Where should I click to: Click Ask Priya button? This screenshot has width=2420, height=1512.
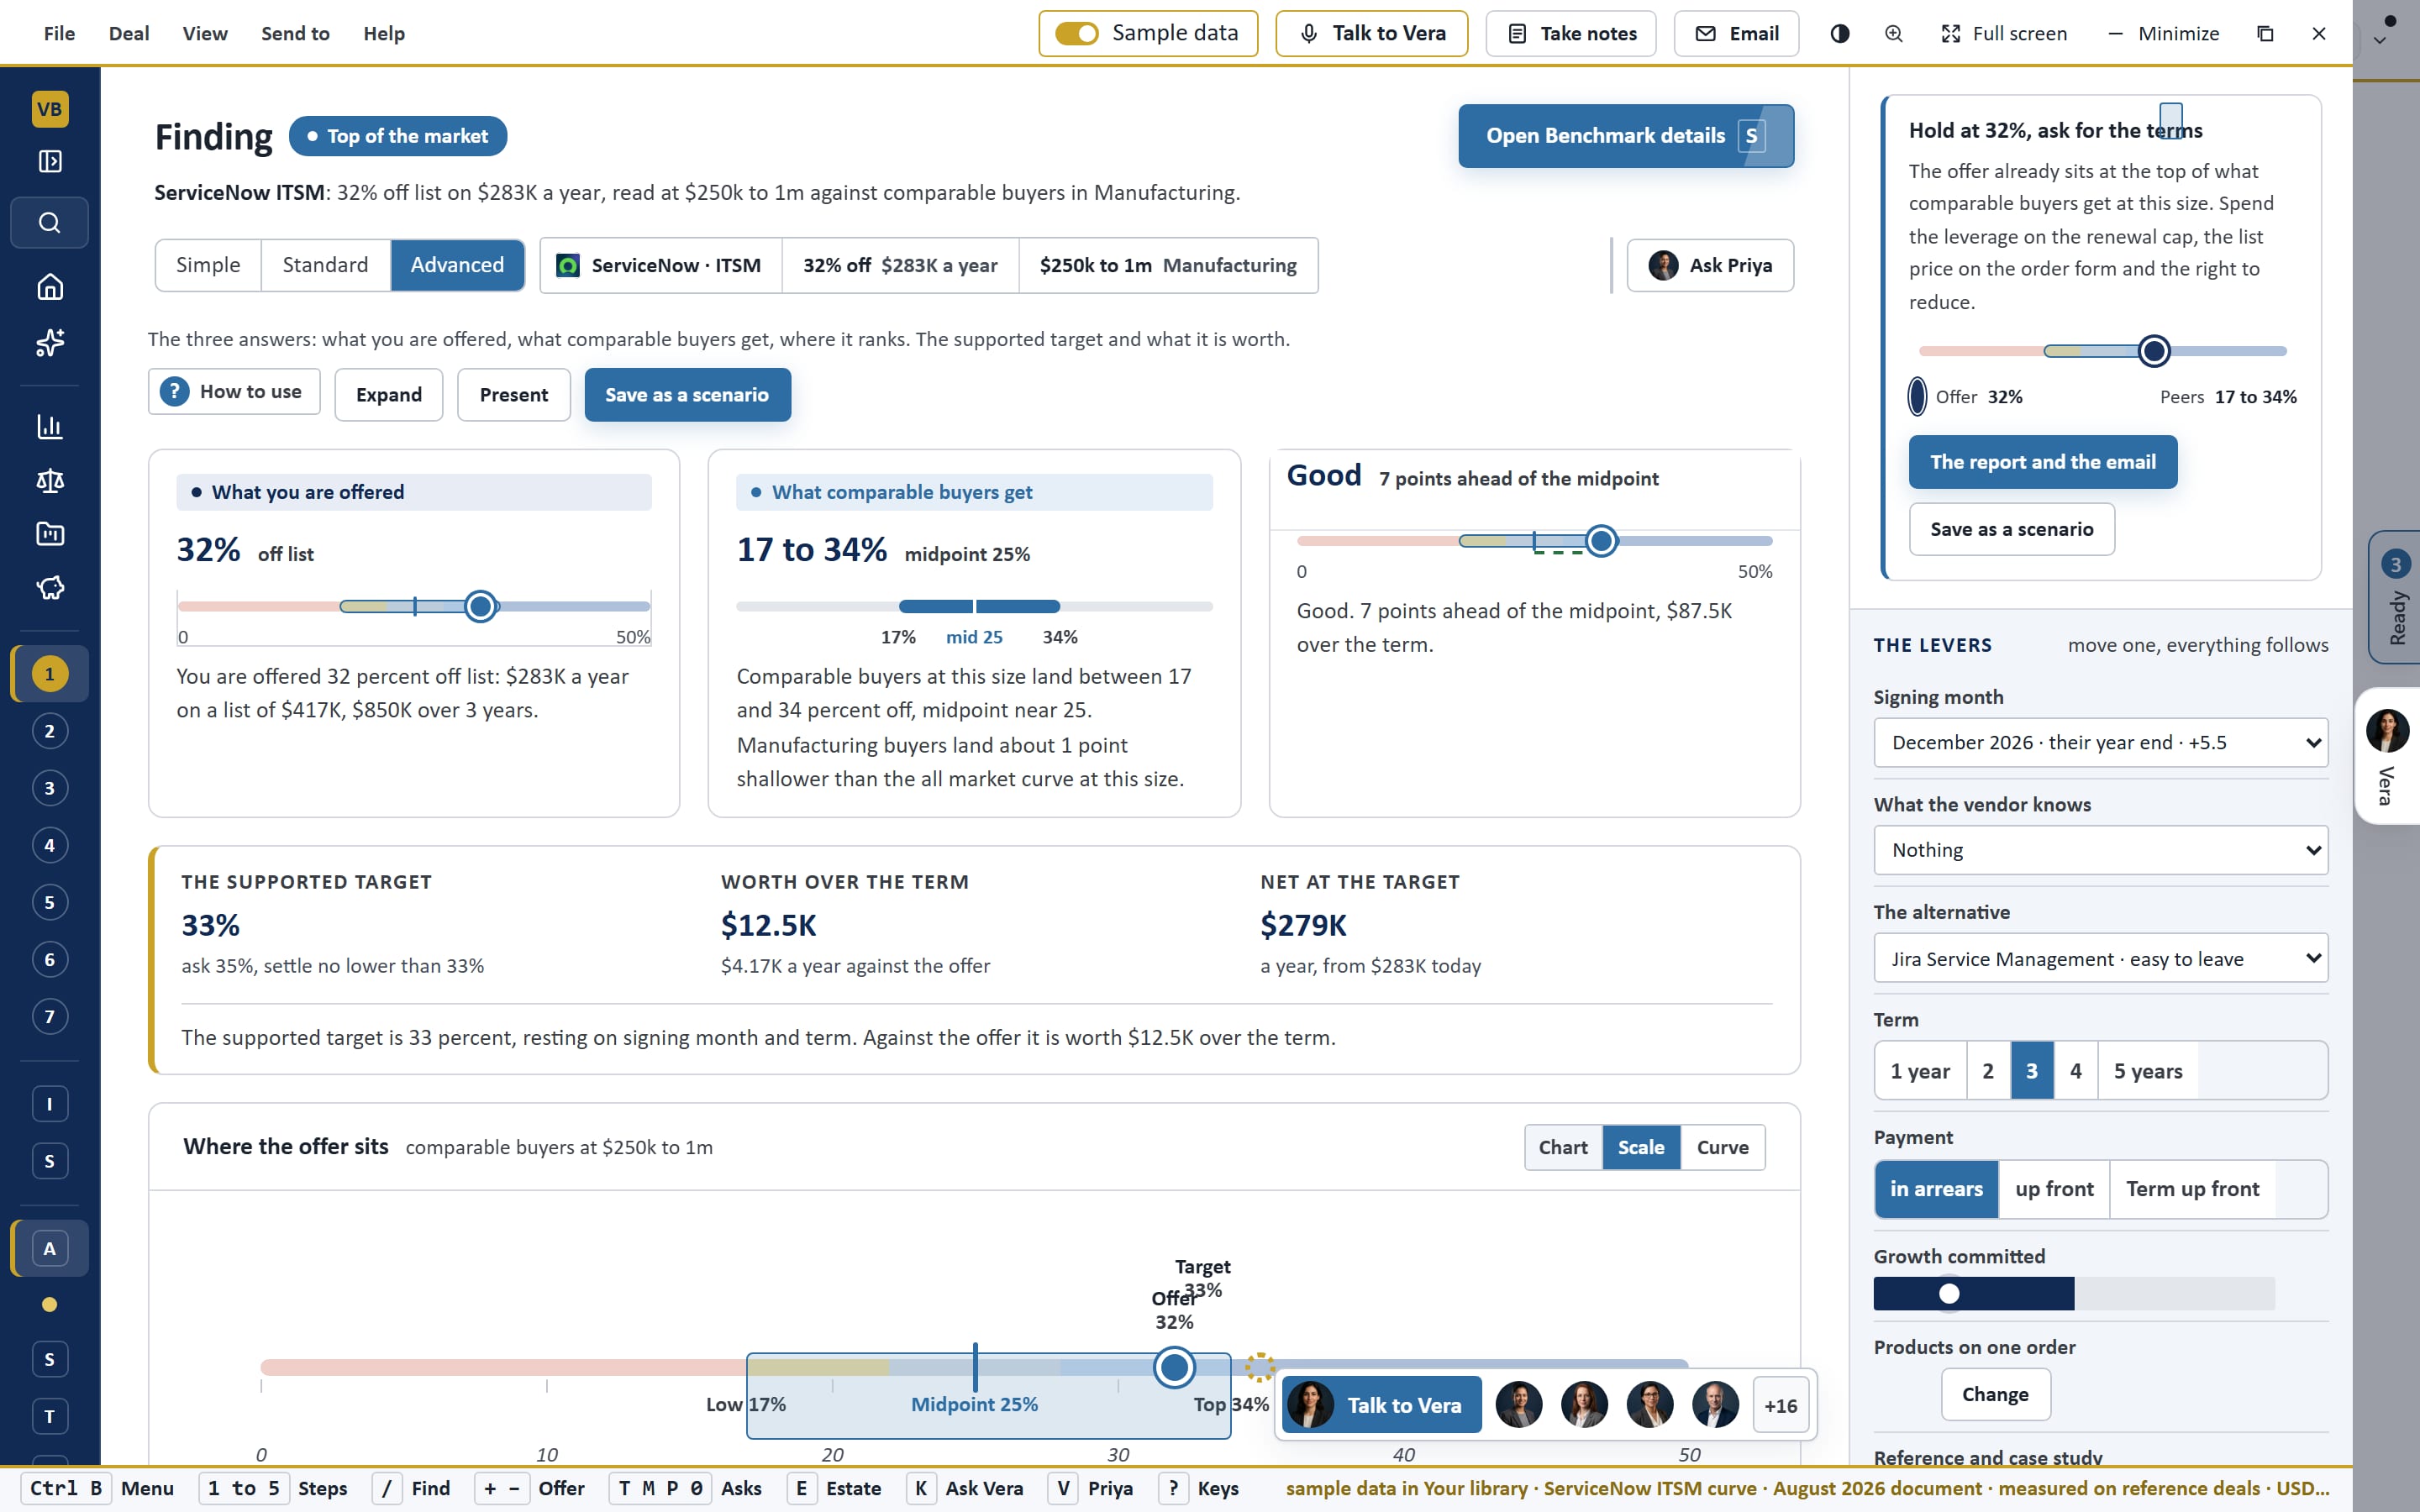1710,266
